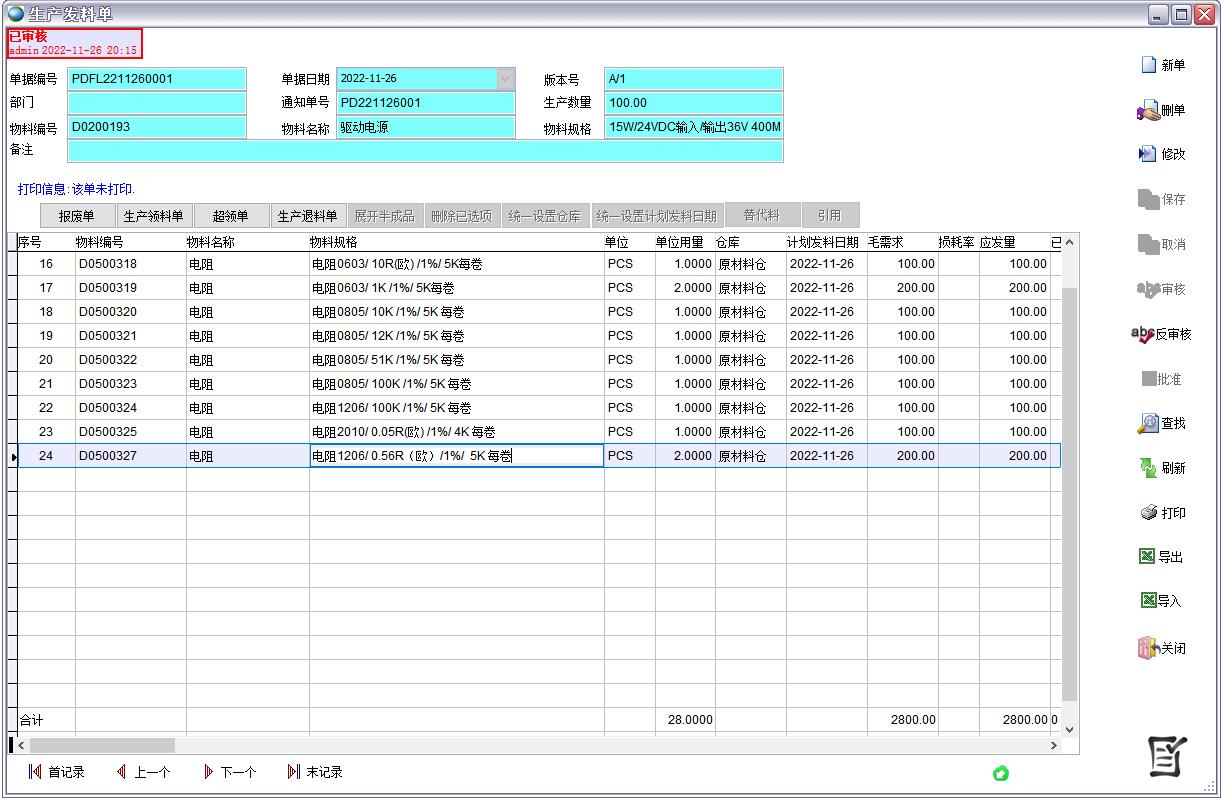Go to 首记录 first record
This screenshot has width=1221, height=801.
pyautogui.click(x=57, y=772)
